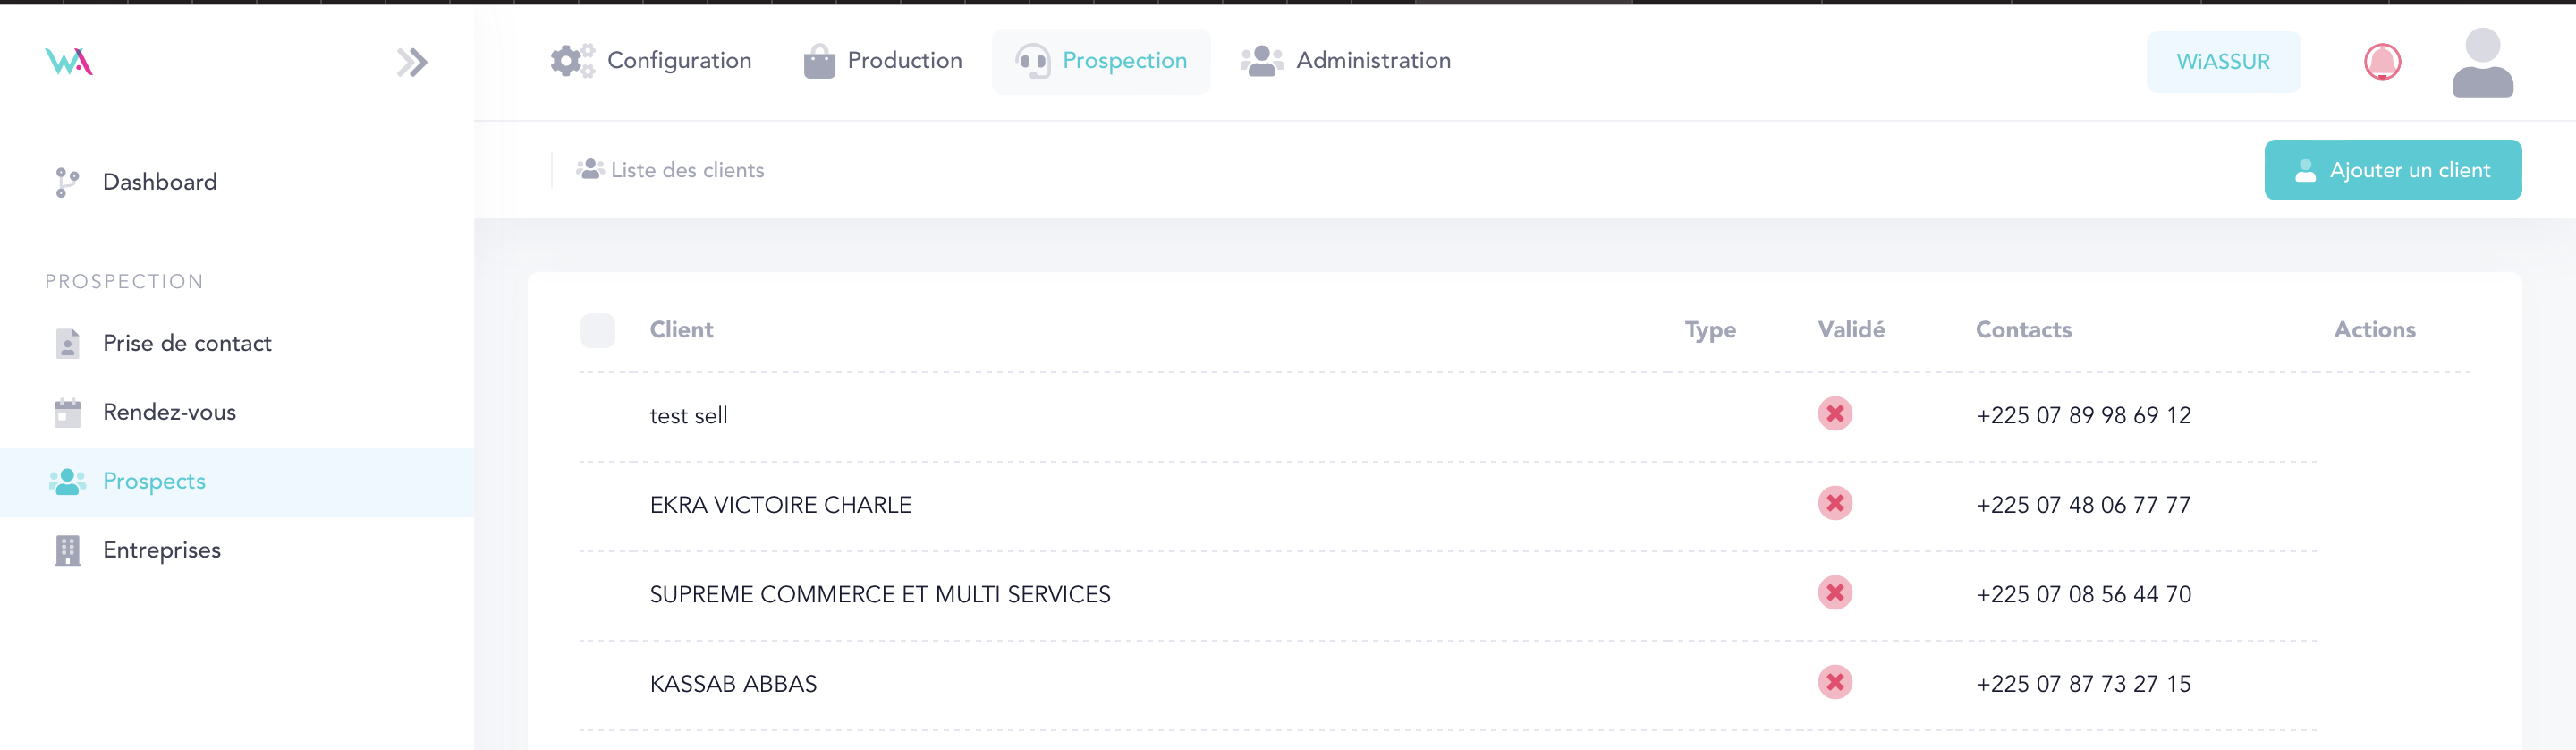Click the Entreprises building icon

67,550
